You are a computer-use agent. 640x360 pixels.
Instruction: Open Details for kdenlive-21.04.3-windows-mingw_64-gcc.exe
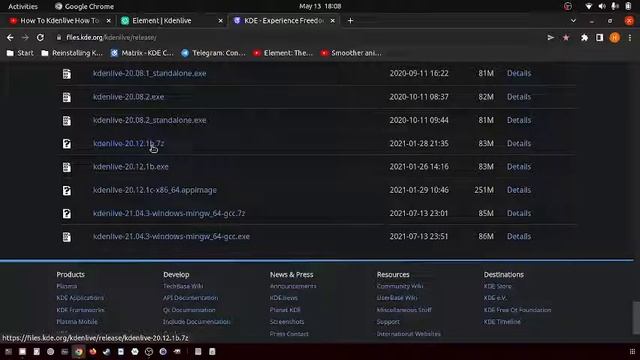[x=519, y=236]
